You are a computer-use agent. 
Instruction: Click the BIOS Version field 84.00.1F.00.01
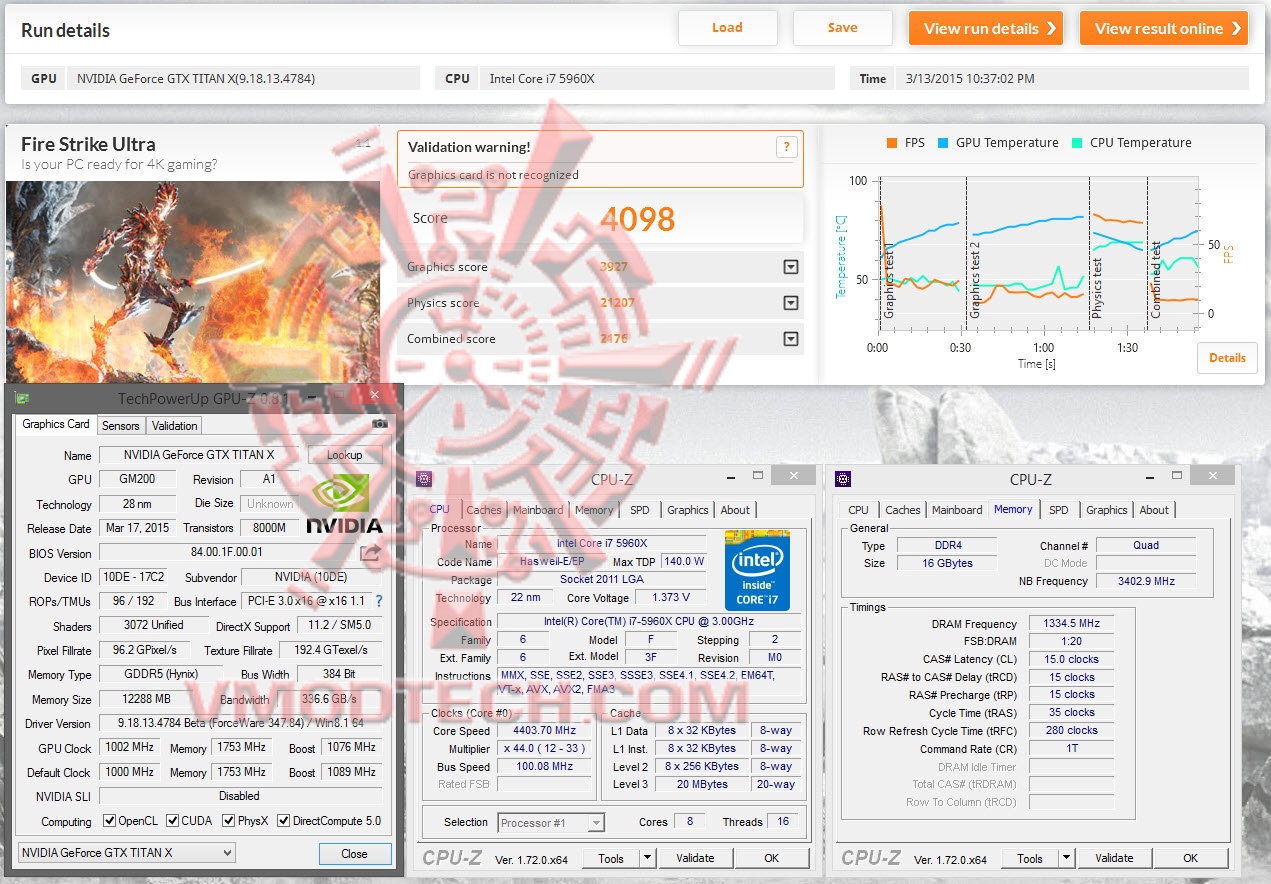tap(226, 553)
